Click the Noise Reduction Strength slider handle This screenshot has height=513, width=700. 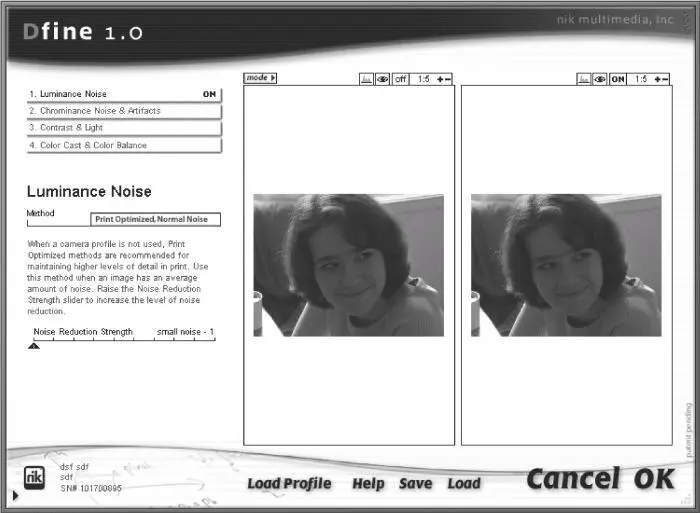[34, 345]
